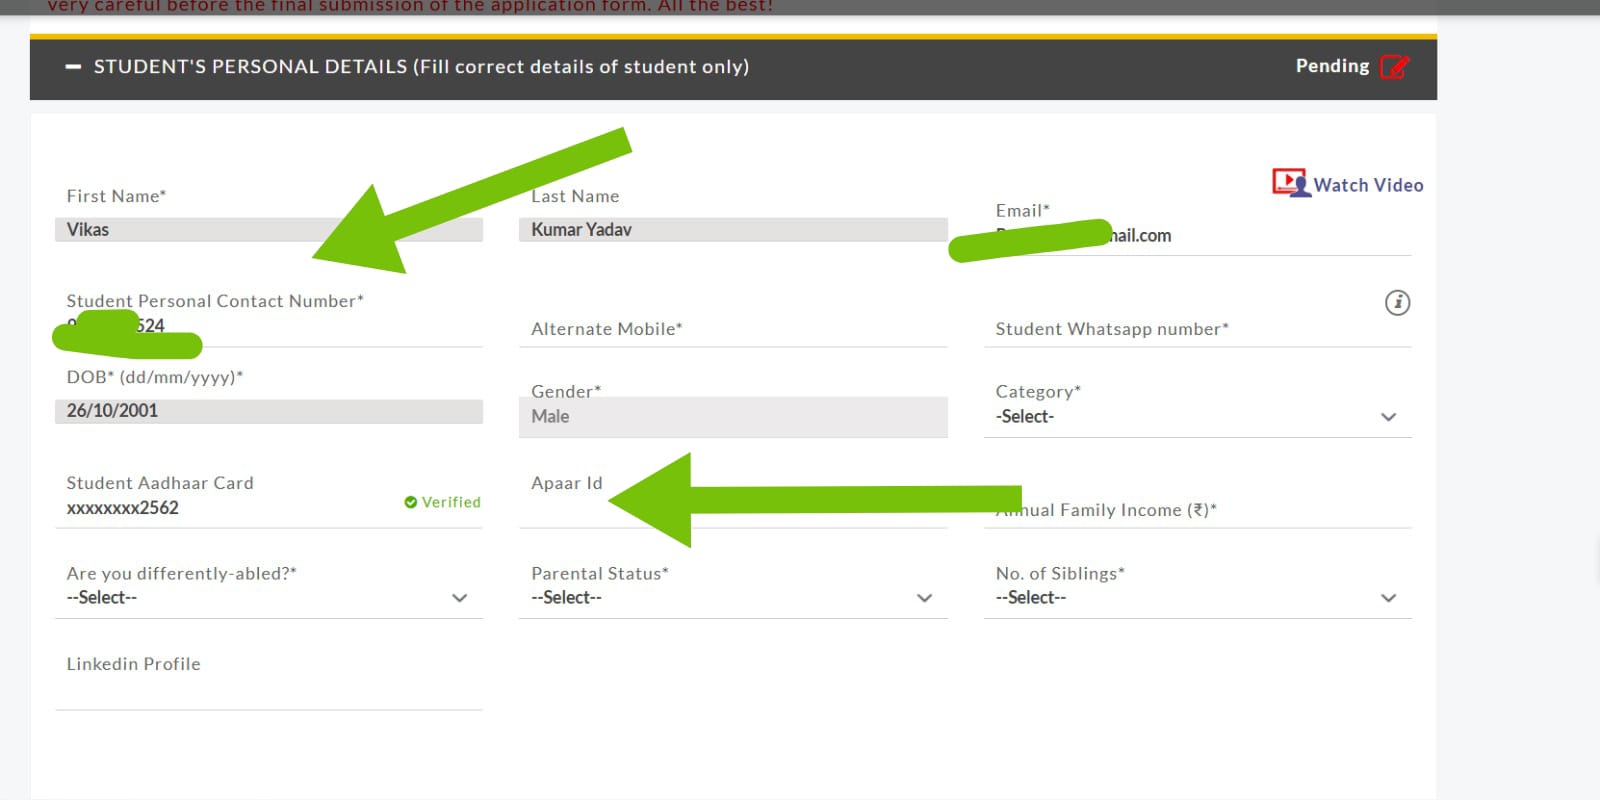Image resolution: width=1600 pixels, height=800 pixels.
Task: Click the Student Personal Contact Number field
Action: (x=269, y=328)
